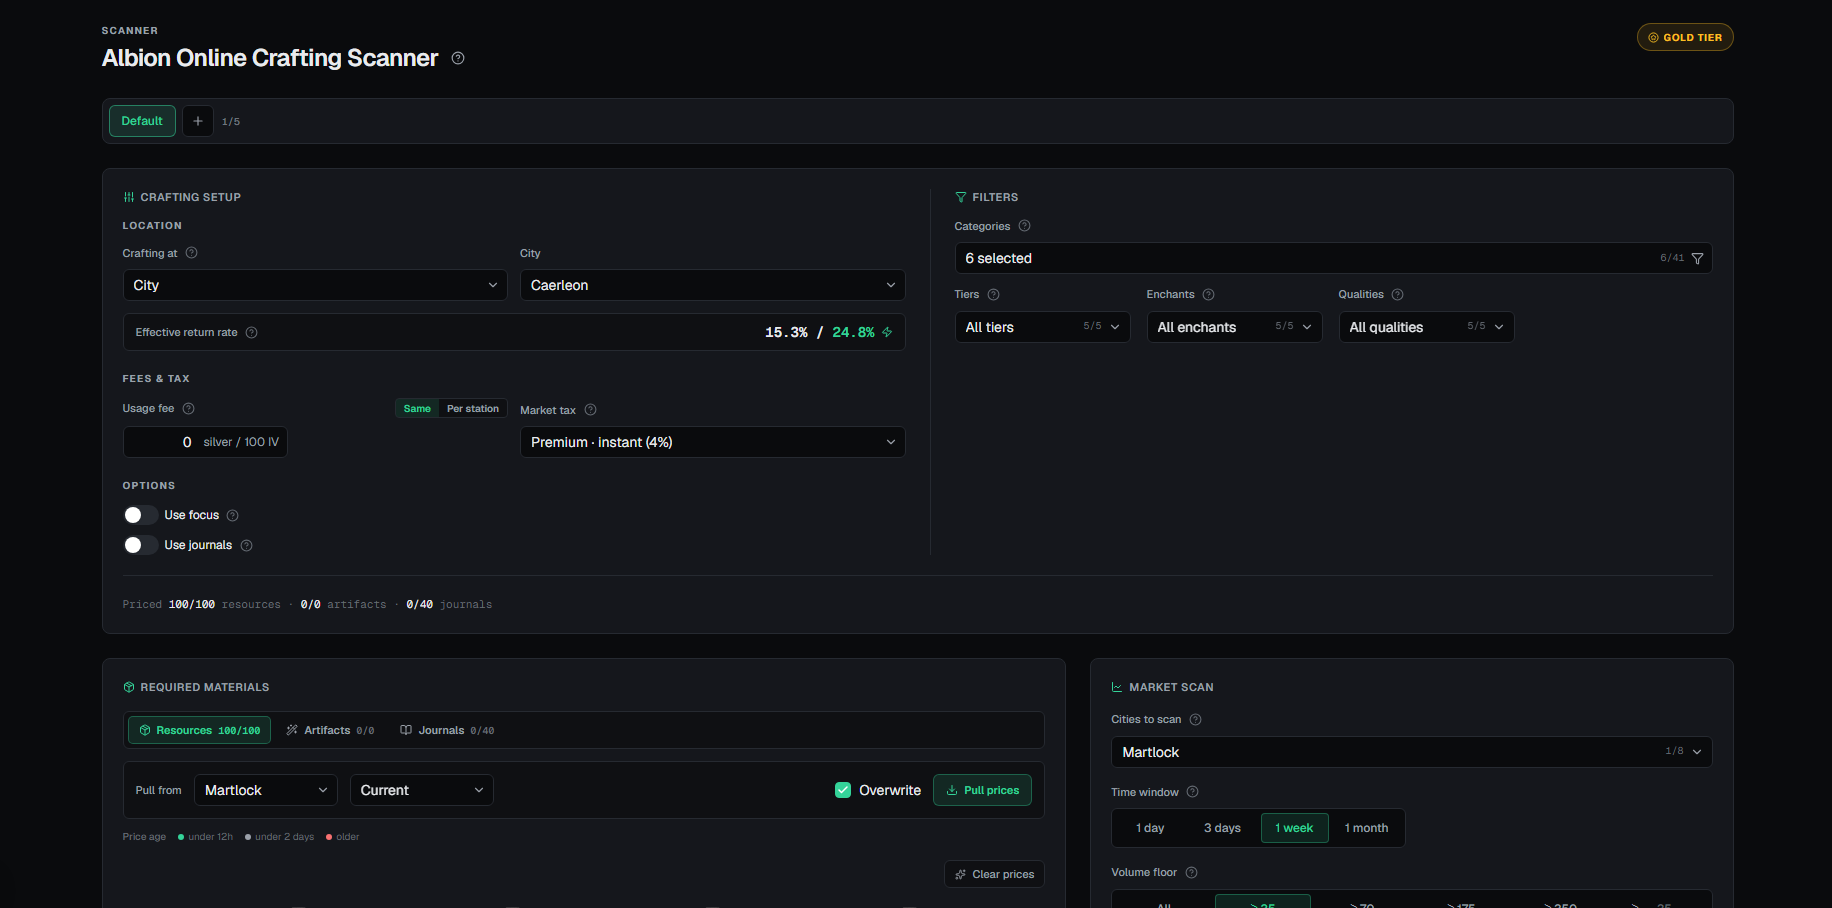The height and width of the screenshot is (908, 1832).
Task: Select the Same usage fee mode
Action: pos(417,409)
